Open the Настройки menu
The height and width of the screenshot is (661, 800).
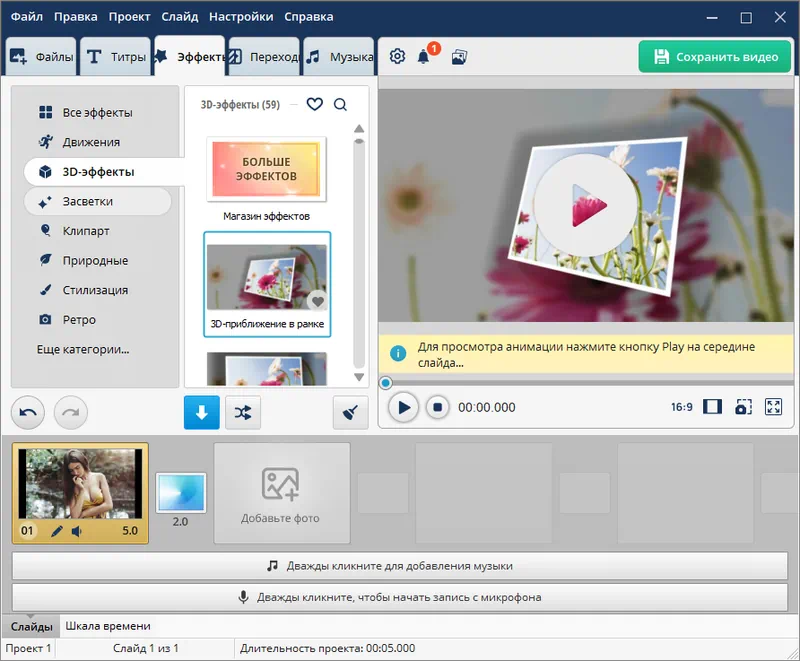pyautogui.click(x=241, y=17)
